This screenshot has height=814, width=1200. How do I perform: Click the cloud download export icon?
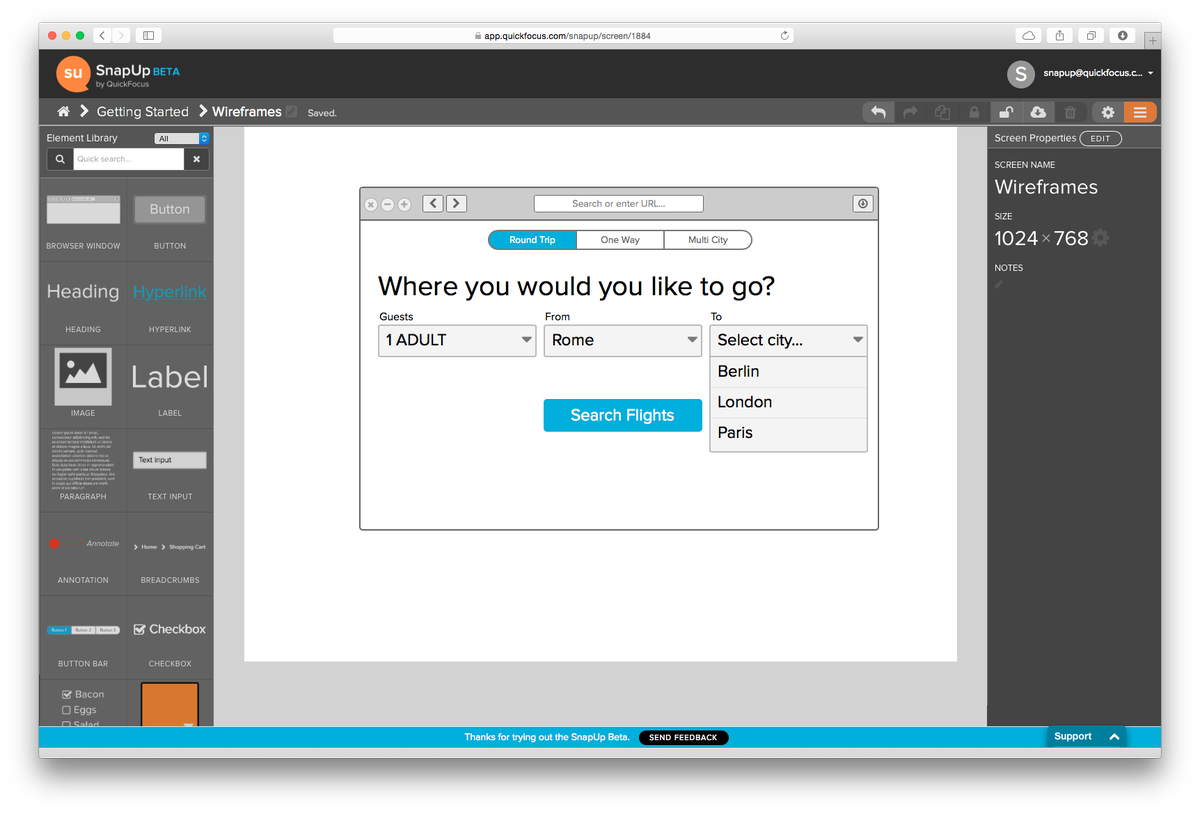pos(1038,112)
